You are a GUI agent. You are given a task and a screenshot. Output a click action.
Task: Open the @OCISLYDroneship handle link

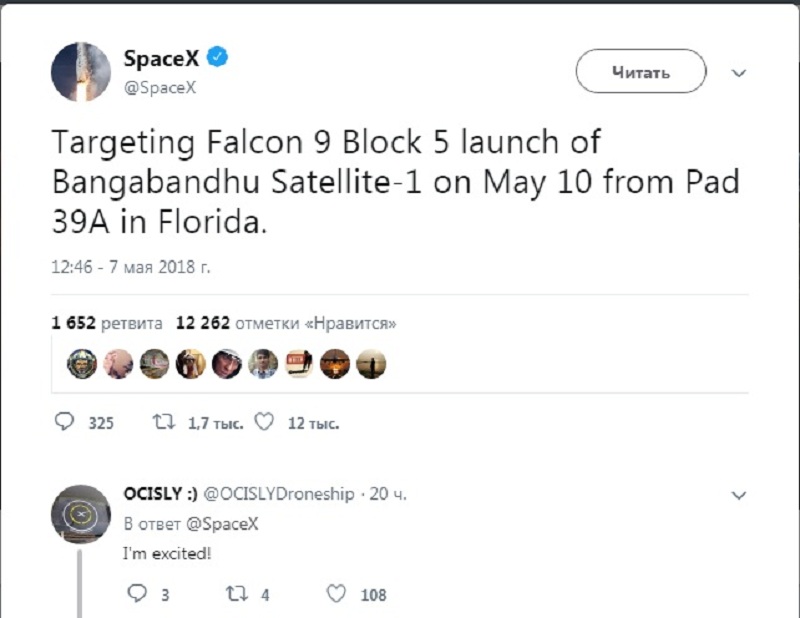pyautogui.click(x=279, y=493)
